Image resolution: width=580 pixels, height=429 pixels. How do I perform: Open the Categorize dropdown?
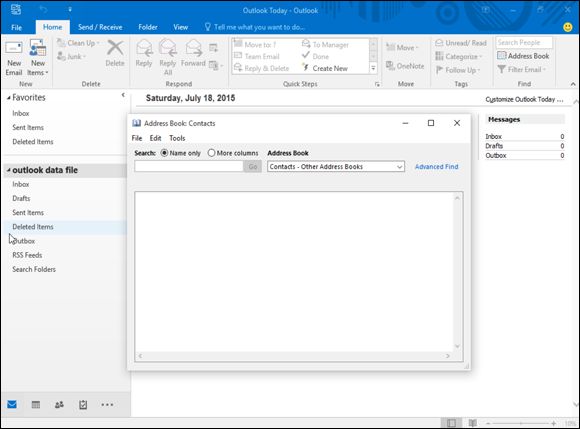(x=459, y=56)
